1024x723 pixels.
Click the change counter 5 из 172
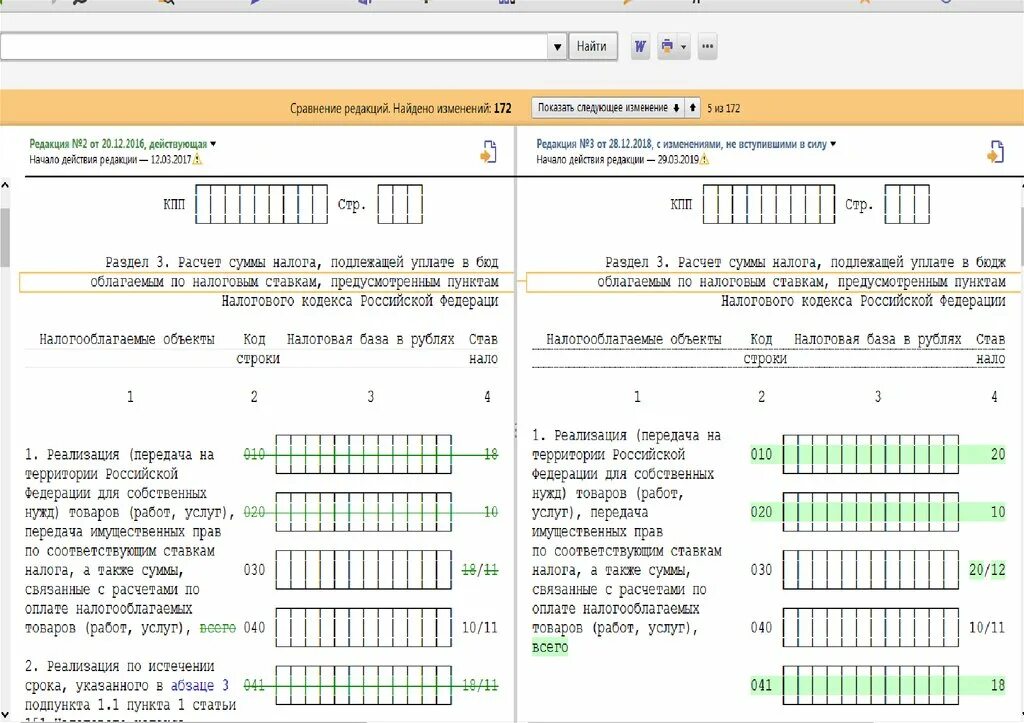coord(724,108)
